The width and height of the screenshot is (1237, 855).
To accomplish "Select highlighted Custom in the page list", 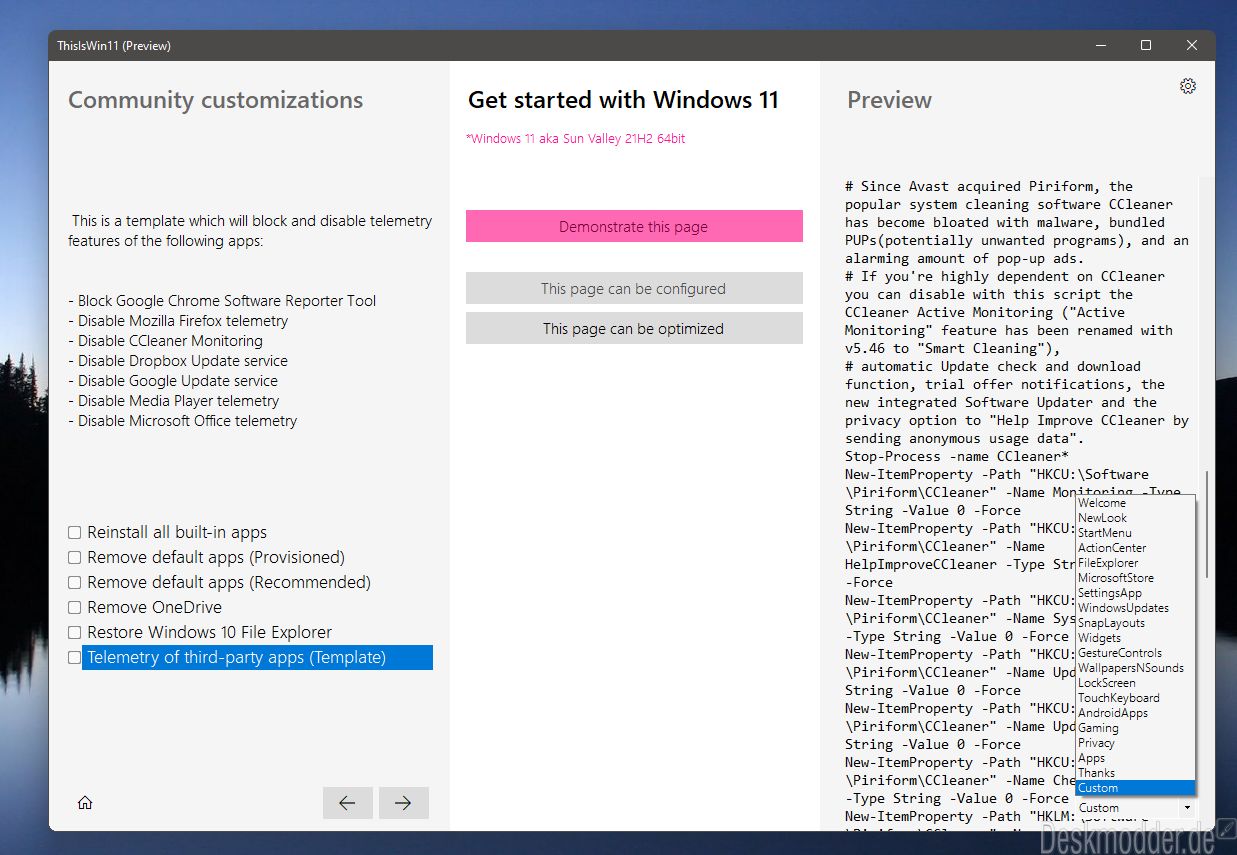I will click(x=1135, y=788).
